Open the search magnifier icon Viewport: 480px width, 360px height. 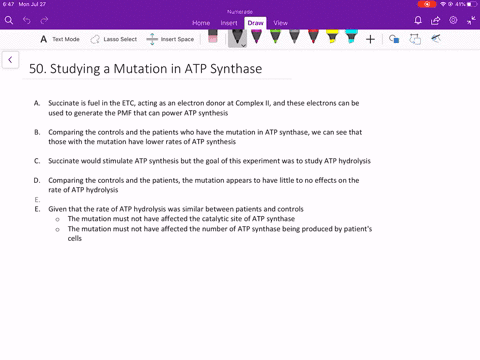pyautogui.click(x=9, y=20)
